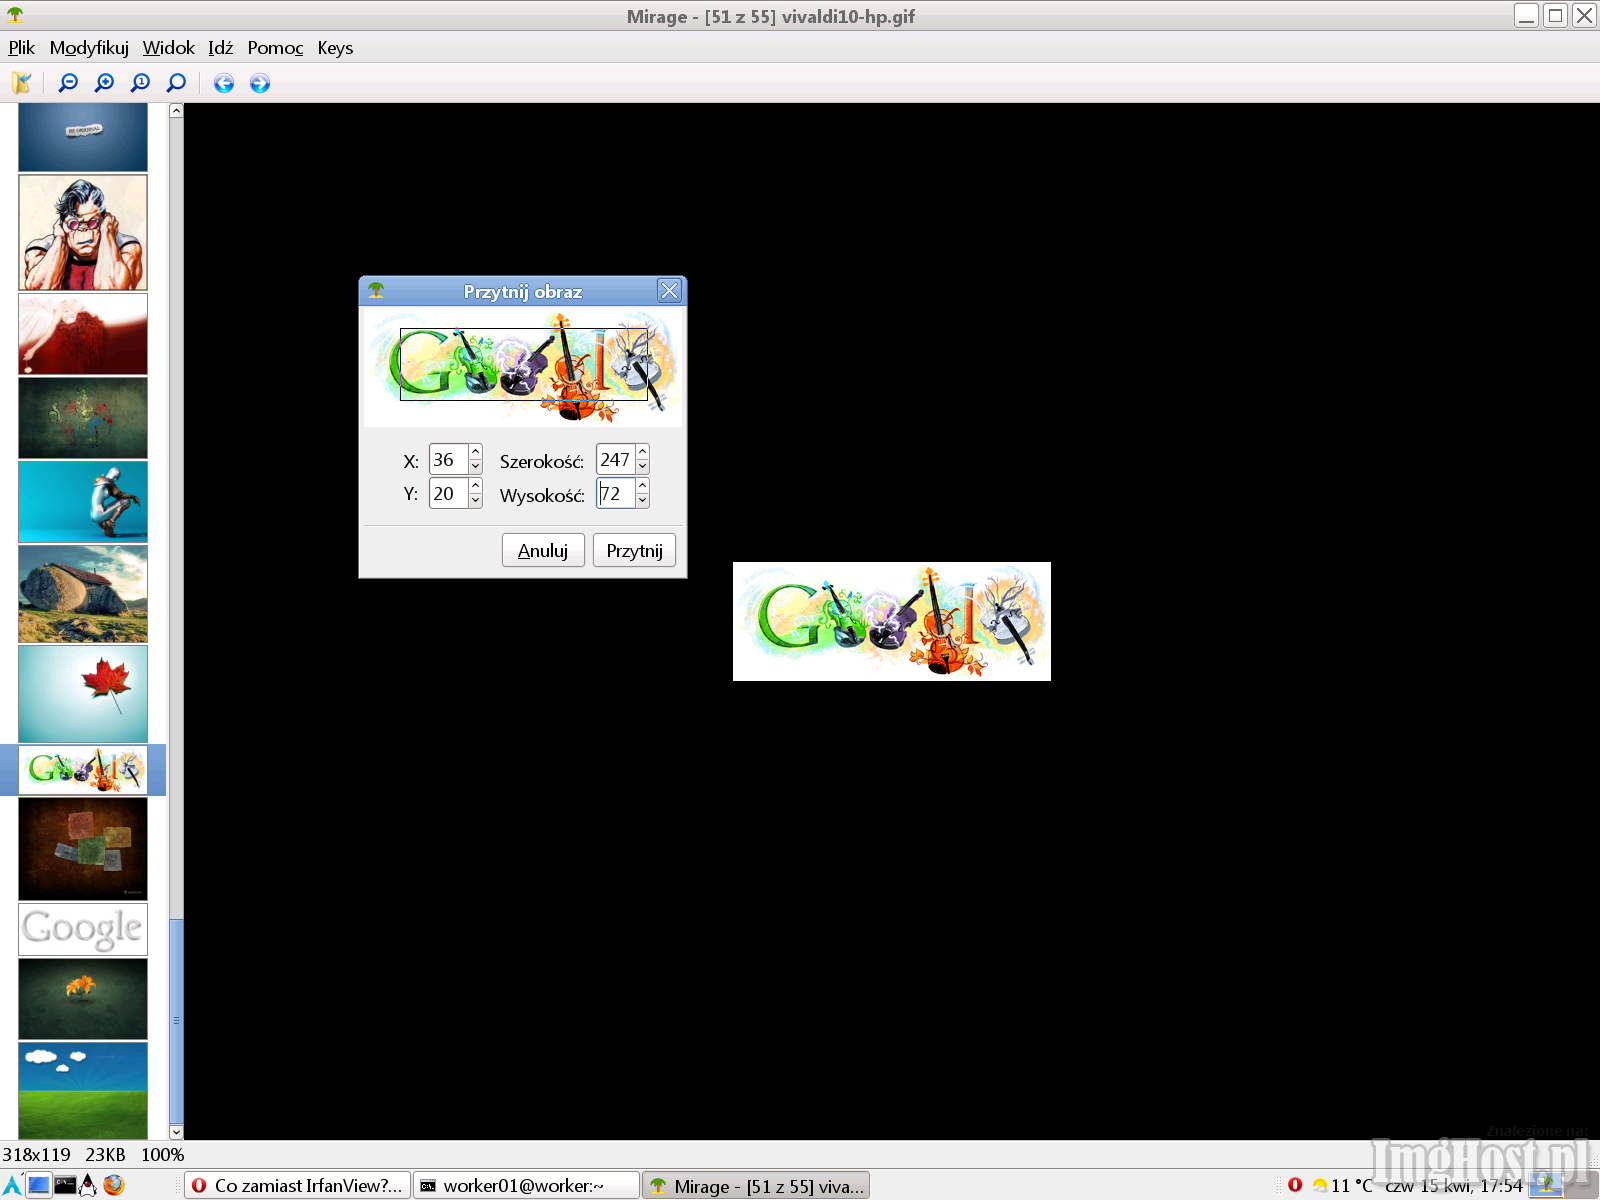The width and height of the screenshot is (1600, 1200).
Task: Open the Idź menu
Action: tap(220, 48)
